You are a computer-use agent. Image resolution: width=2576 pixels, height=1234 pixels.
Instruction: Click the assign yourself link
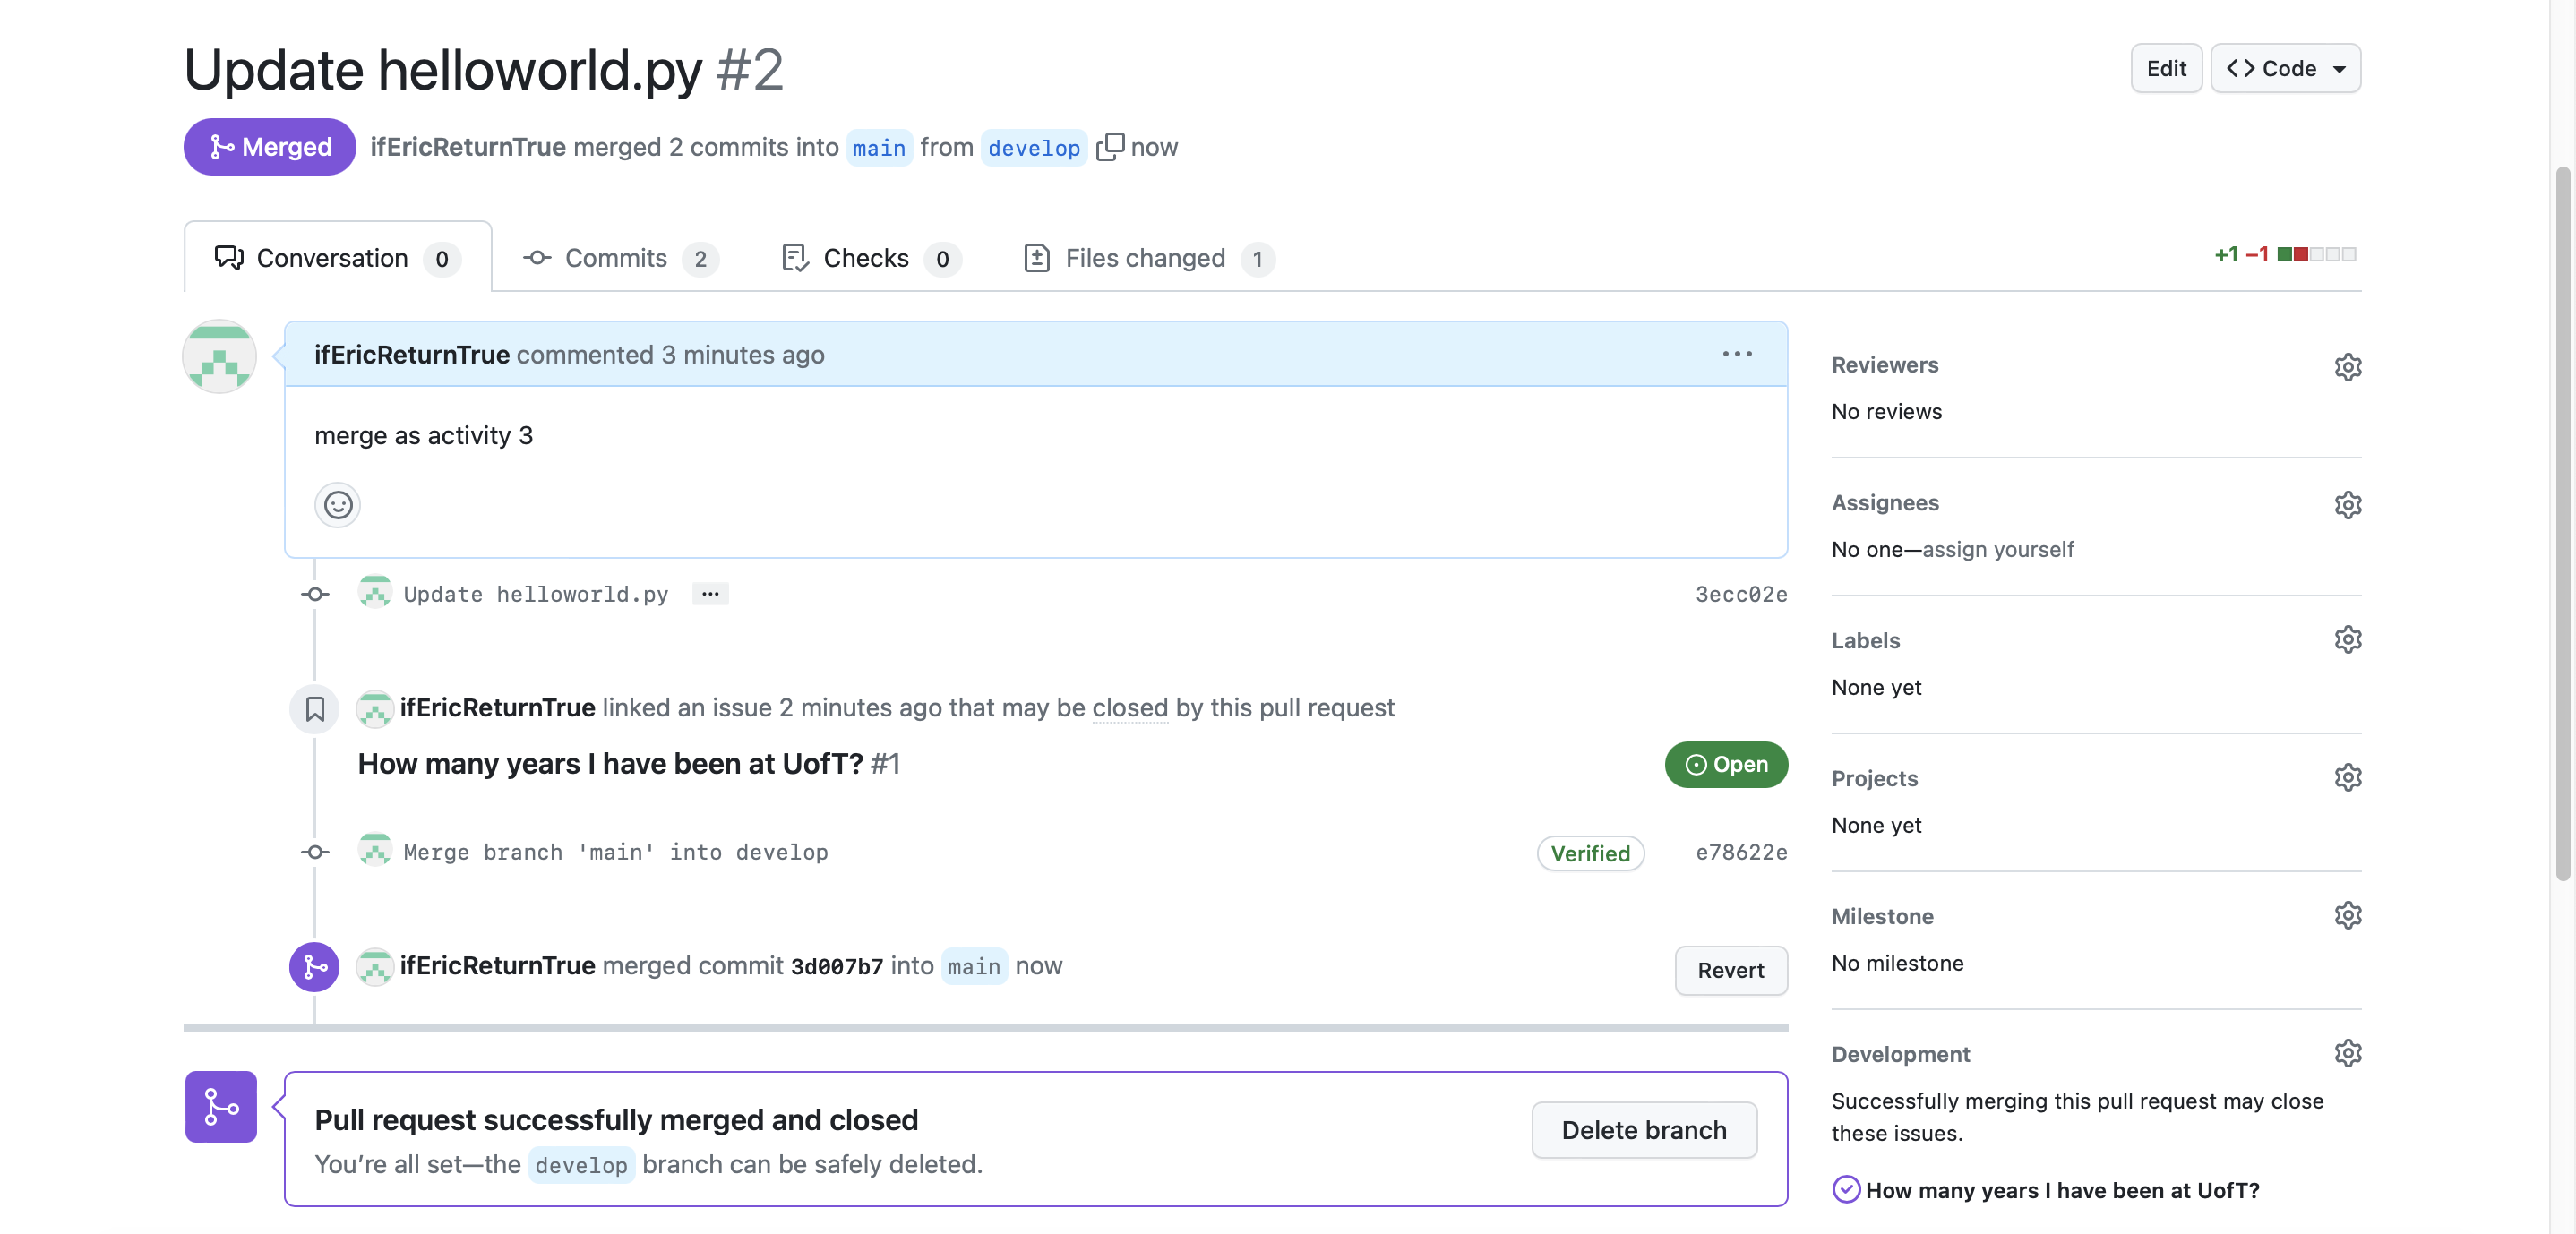[x=1997, y=549]
